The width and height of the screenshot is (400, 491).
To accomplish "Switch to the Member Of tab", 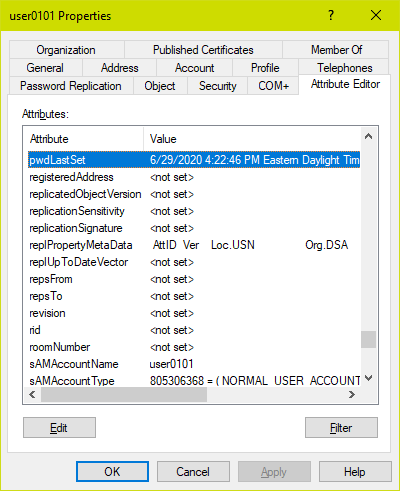I will (336, 50).
